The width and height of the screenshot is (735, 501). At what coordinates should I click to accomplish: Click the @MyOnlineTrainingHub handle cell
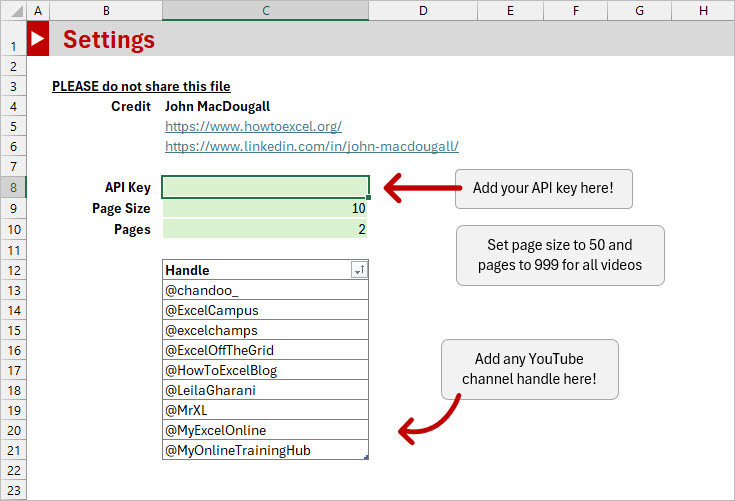coord(265,450)
